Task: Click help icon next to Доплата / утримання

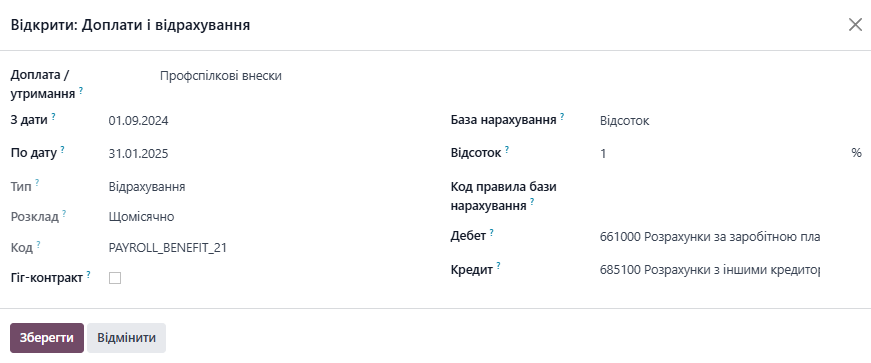Action: point(81,91)
